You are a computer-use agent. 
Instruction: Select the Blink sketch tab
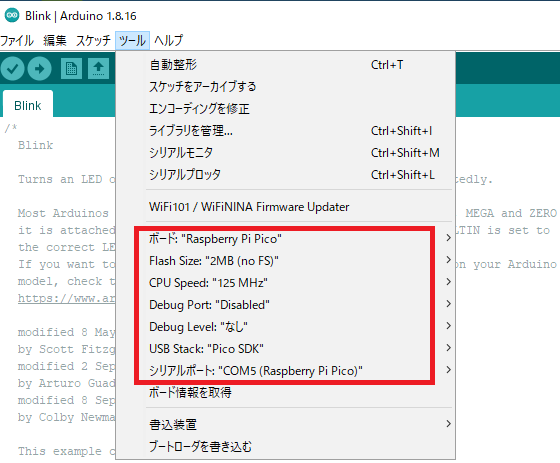[28, 105]
